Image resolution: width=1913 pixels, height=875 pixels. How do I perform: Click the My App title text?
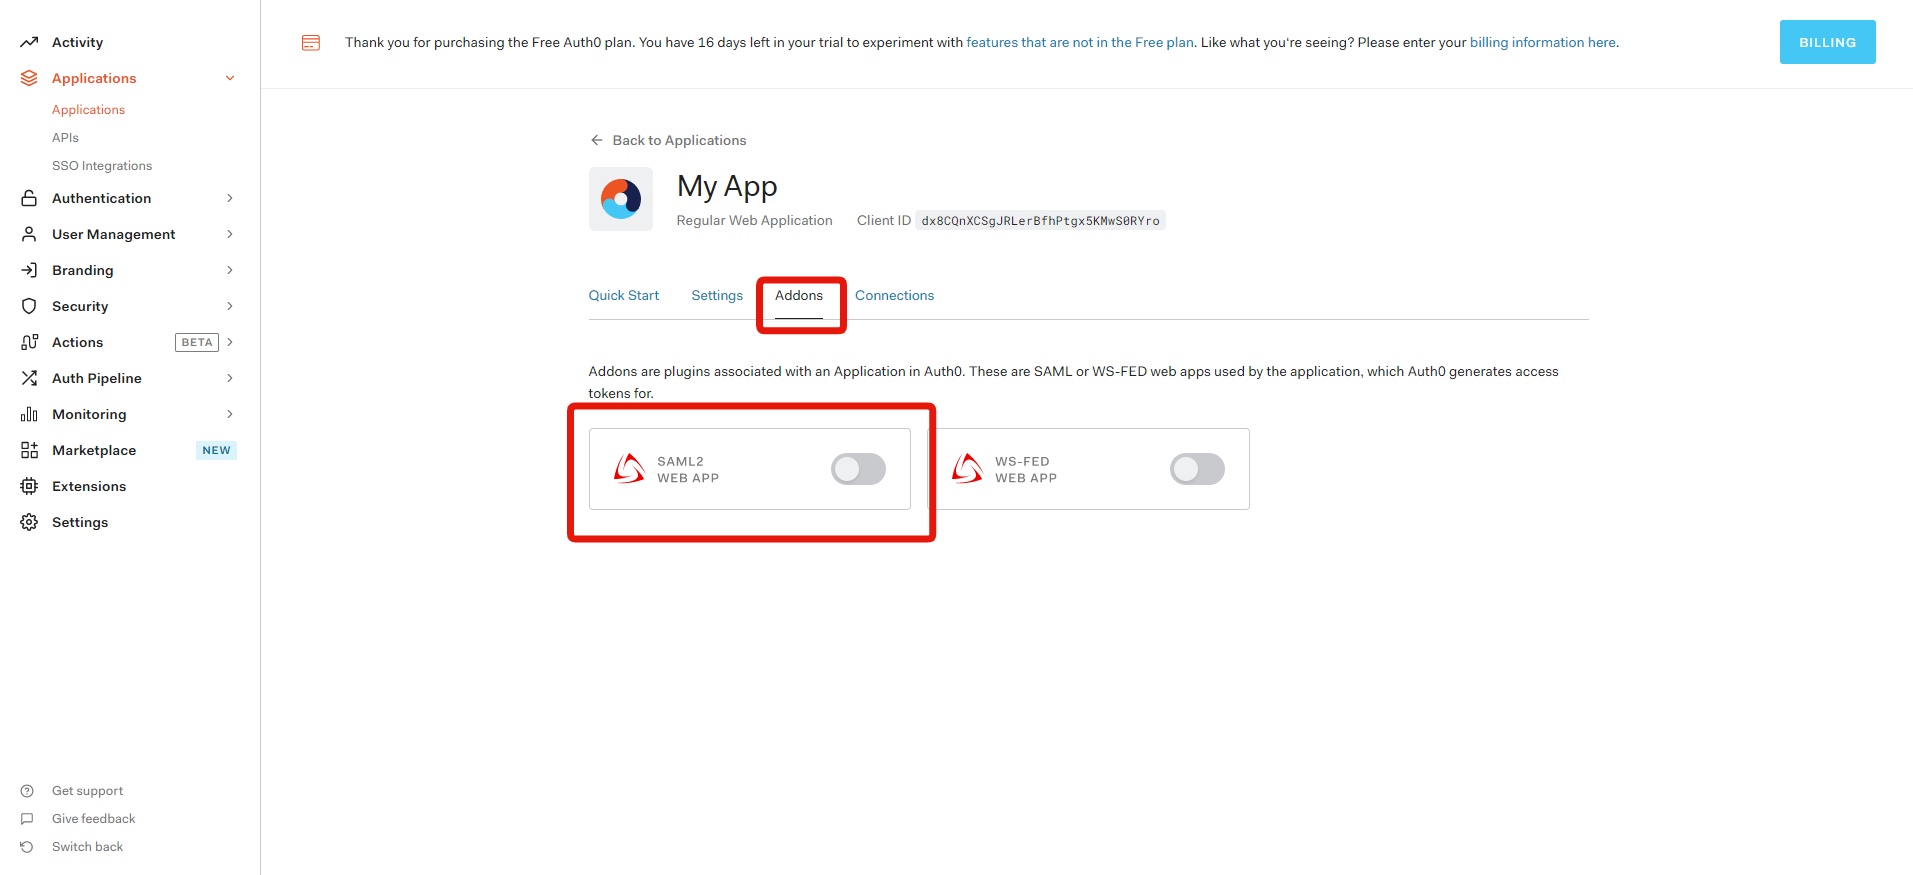pos(727,187)
